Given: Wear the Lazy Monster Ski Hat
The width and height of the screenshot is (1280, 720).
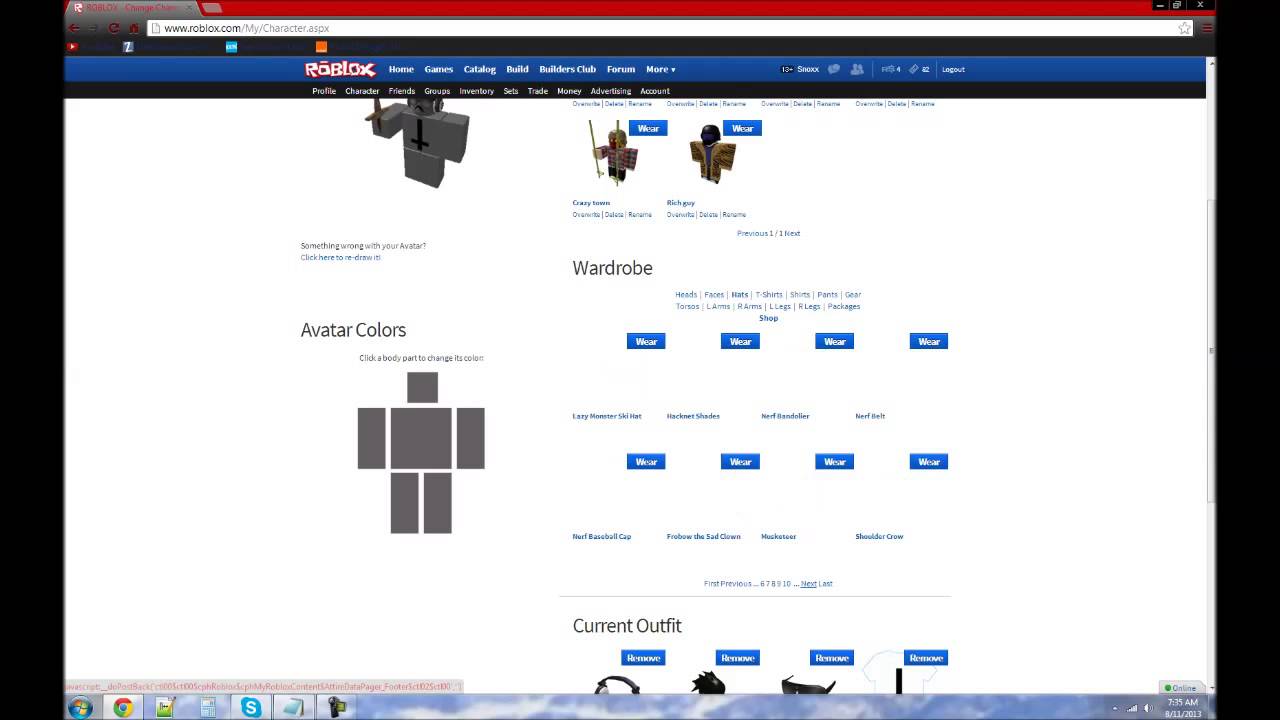Looking at the screenshot, I should click(646, 341).
